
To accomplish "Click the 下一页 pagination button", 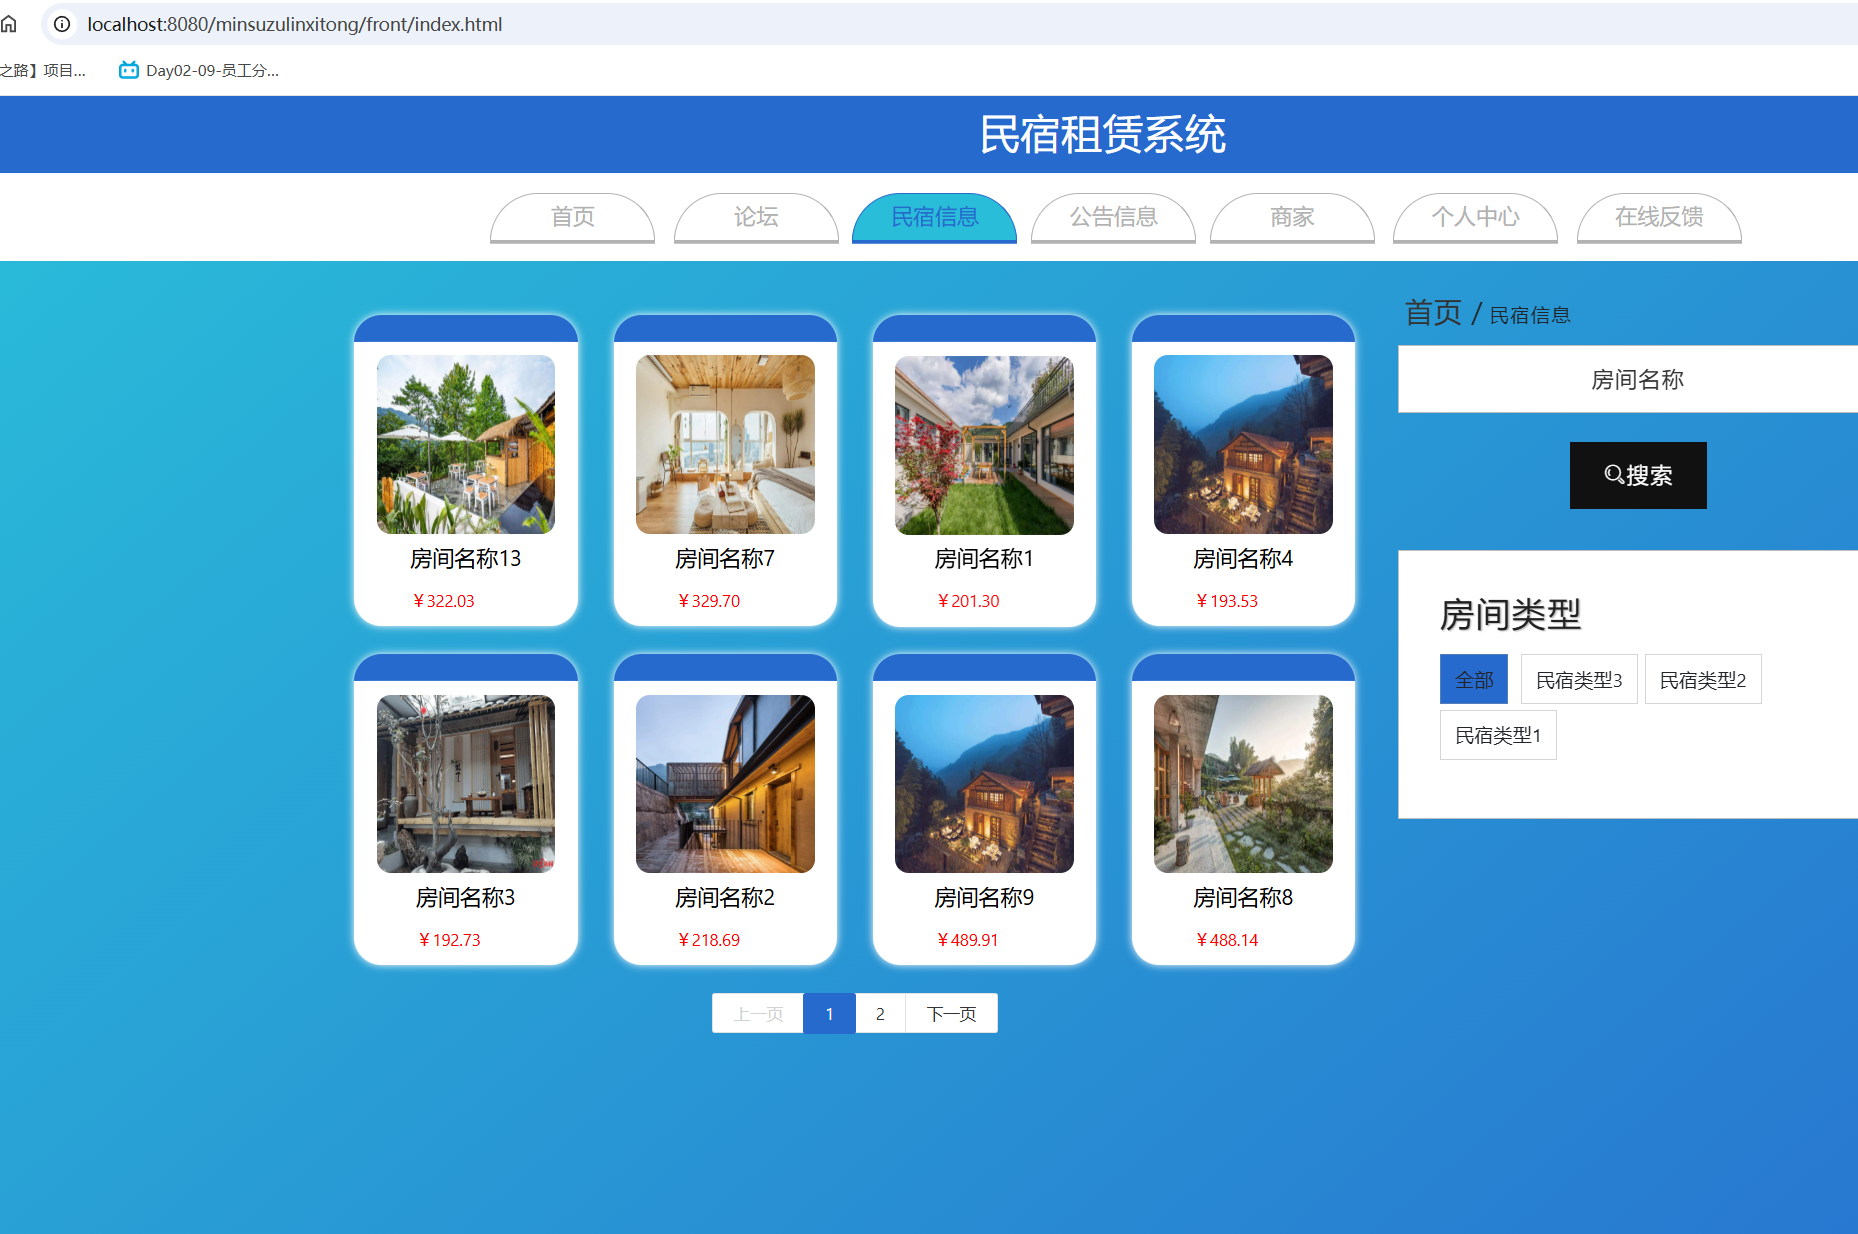I will coord(951,1014).
